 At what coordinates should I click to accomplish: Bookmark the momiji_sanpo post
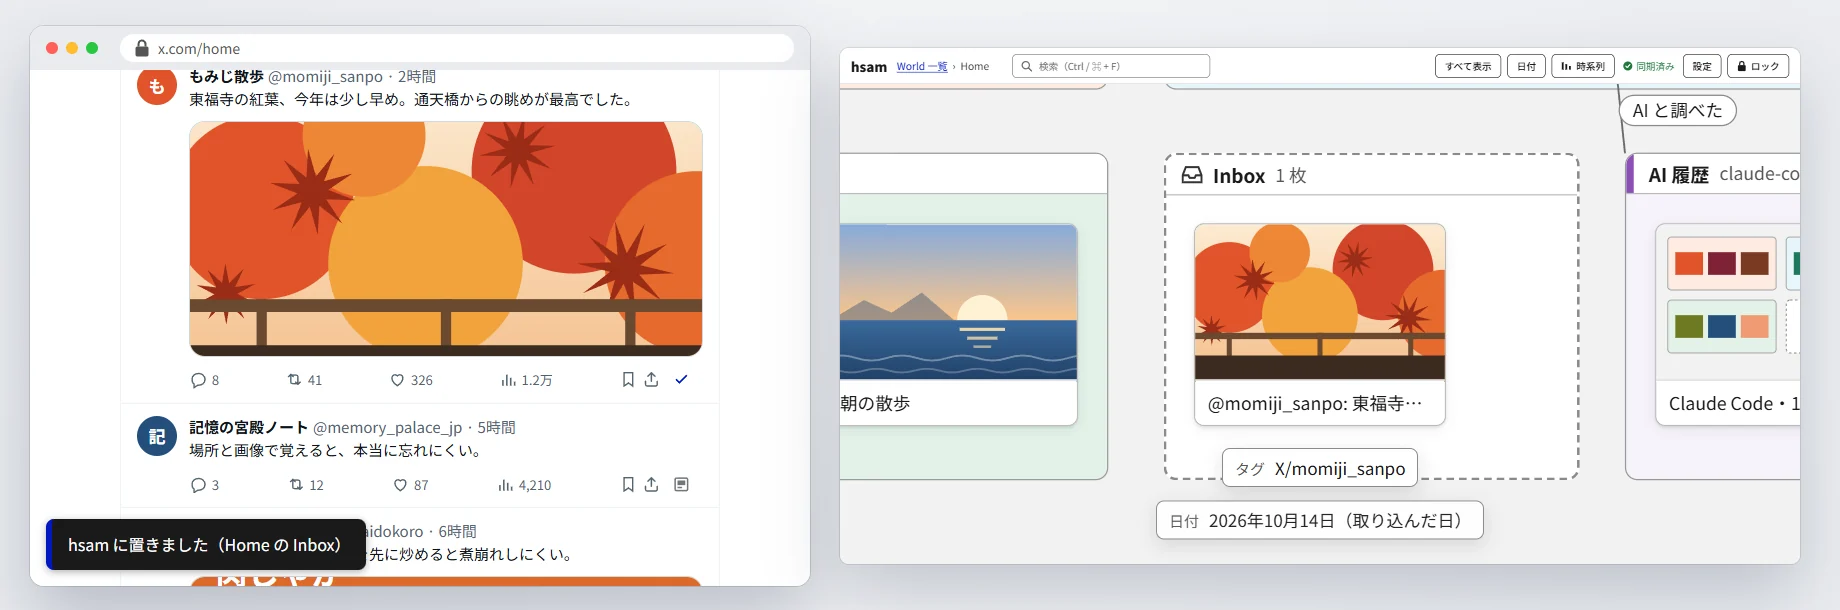point(628,380)
